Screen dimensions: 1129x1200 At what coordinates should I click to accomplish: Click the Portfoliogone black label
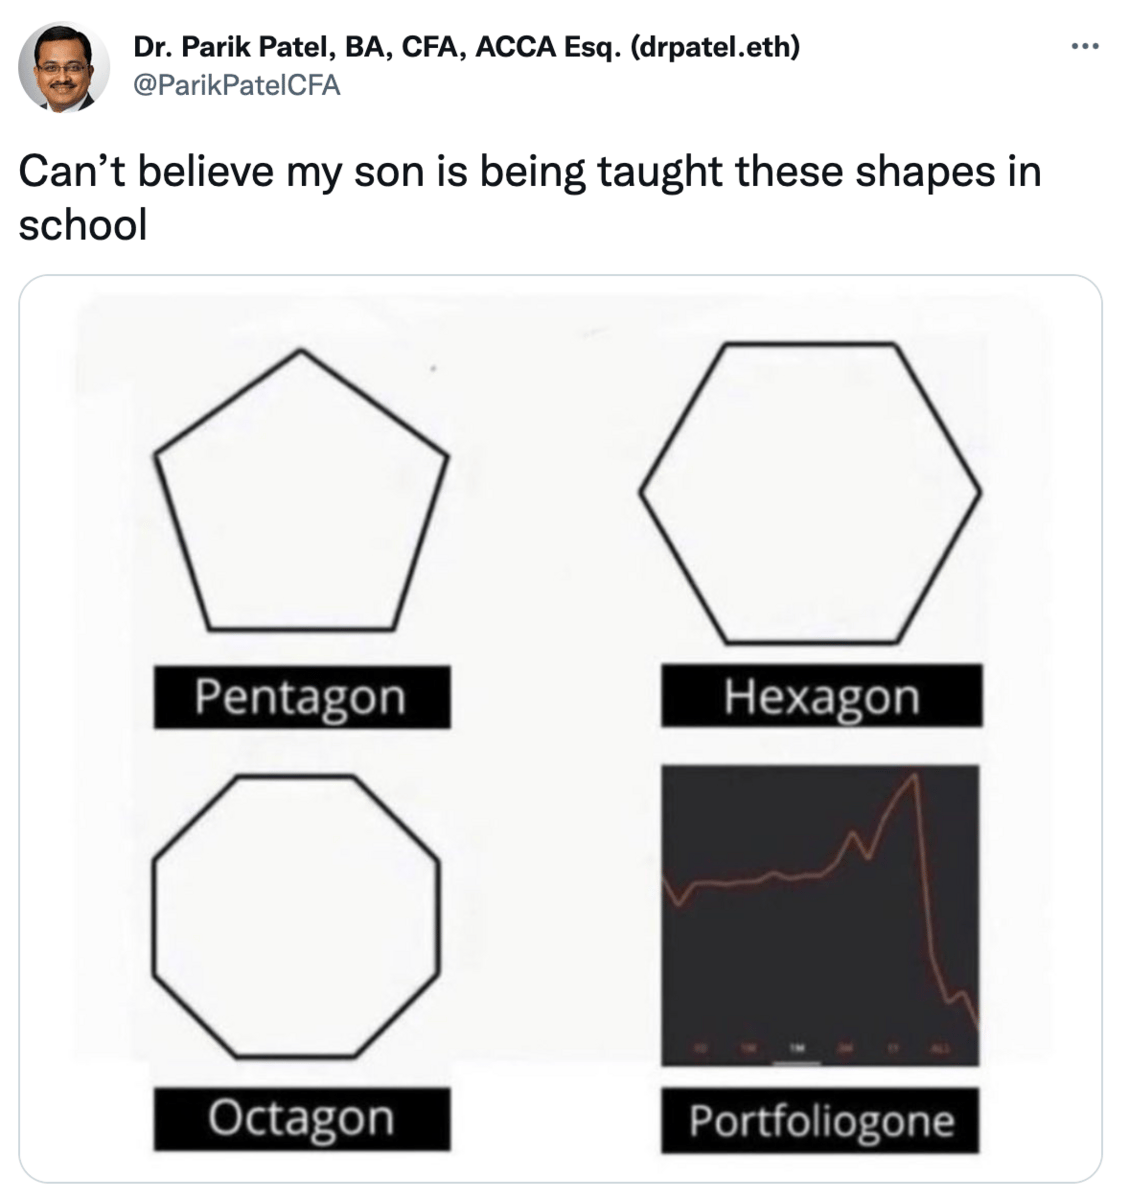(x=820, y=1121)
